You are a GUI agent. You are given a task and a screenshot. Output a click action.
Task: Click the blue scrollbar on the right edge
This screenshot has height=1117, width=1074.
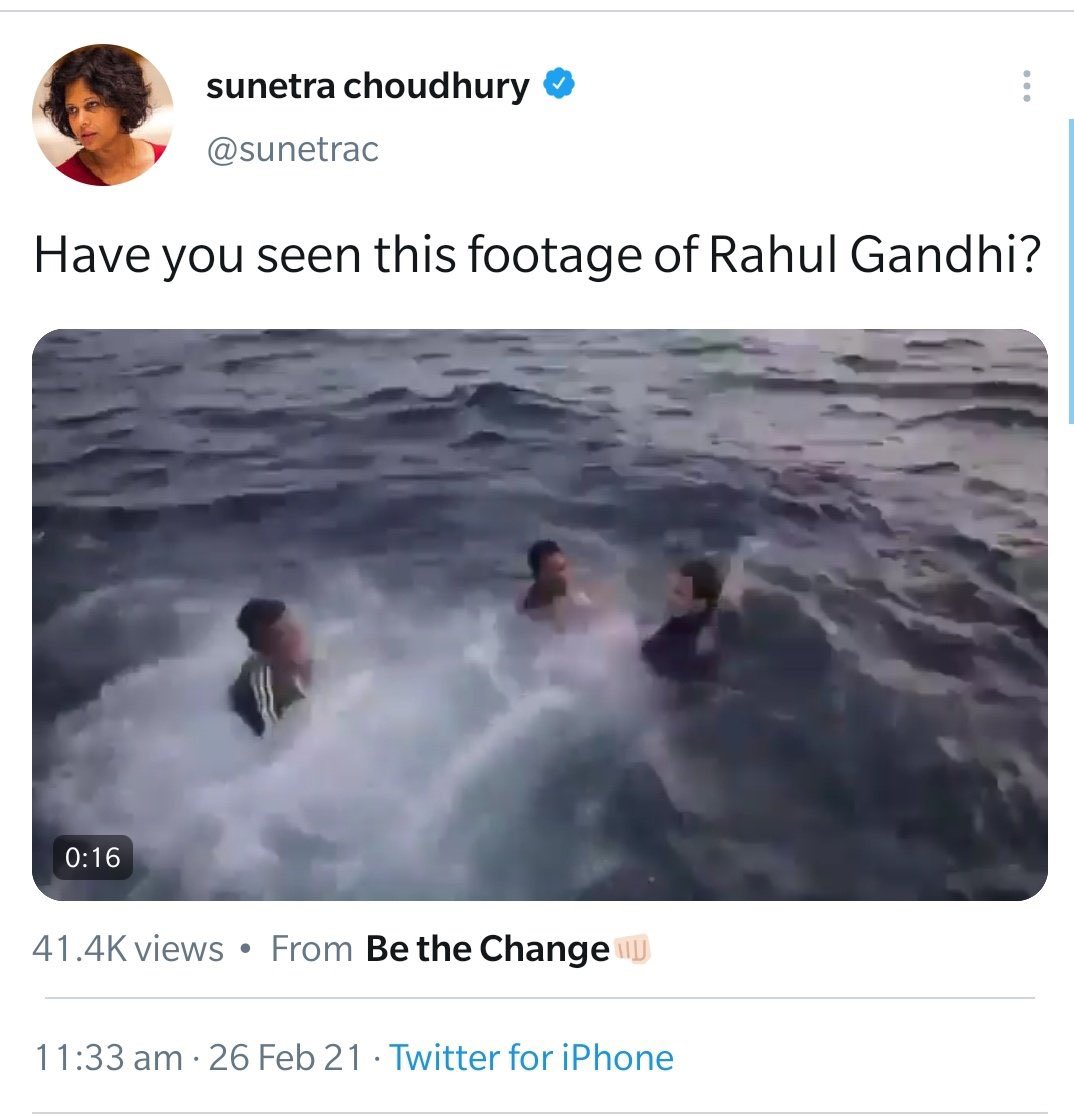1070,270
